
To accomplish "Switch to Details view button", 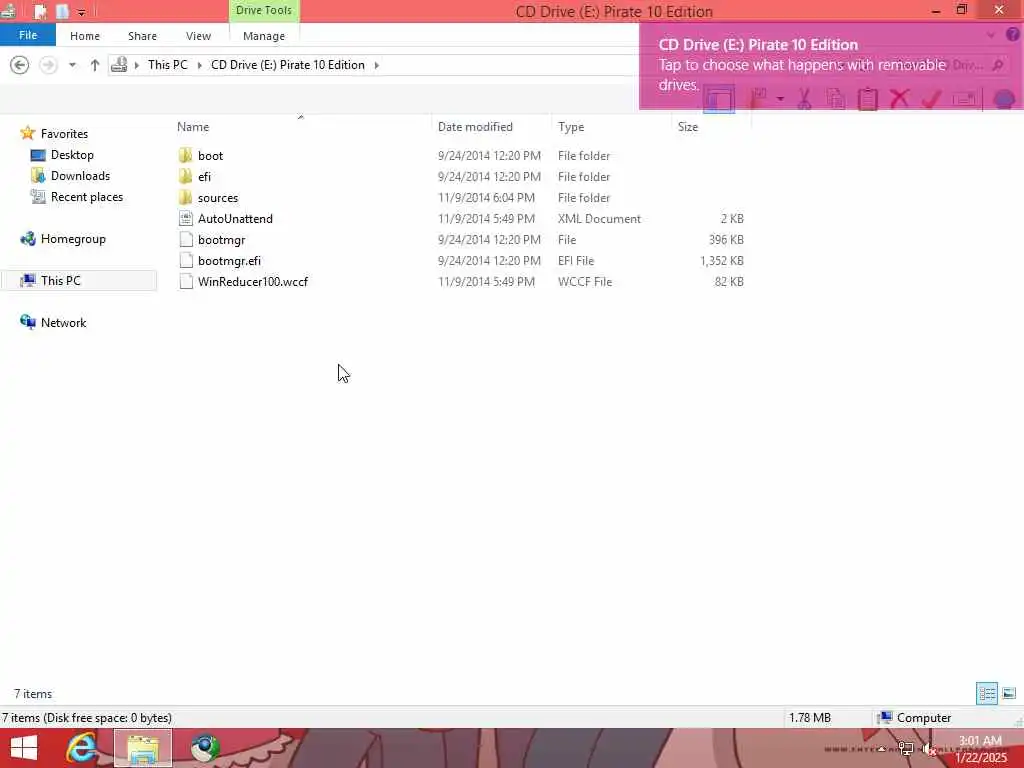I will 987,694.
